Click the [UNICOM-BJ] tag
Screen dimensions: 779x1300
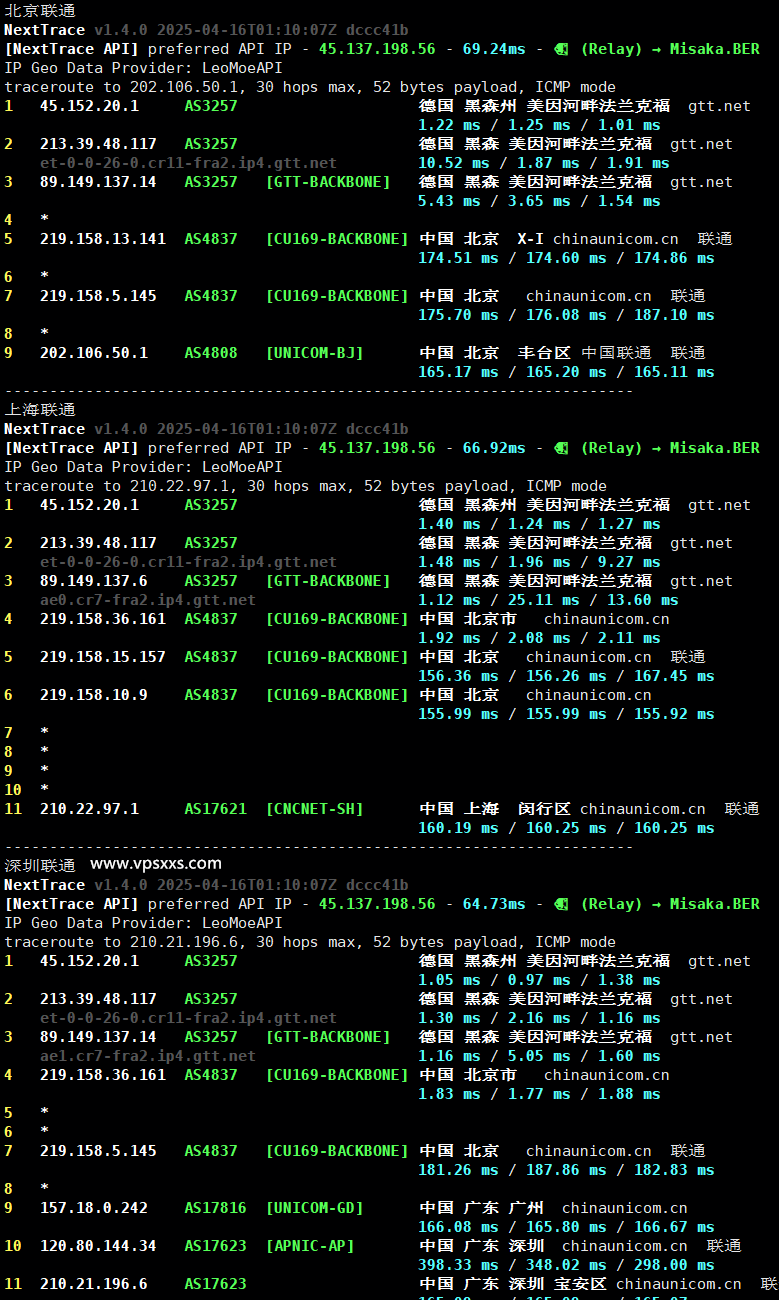(315, 353)
